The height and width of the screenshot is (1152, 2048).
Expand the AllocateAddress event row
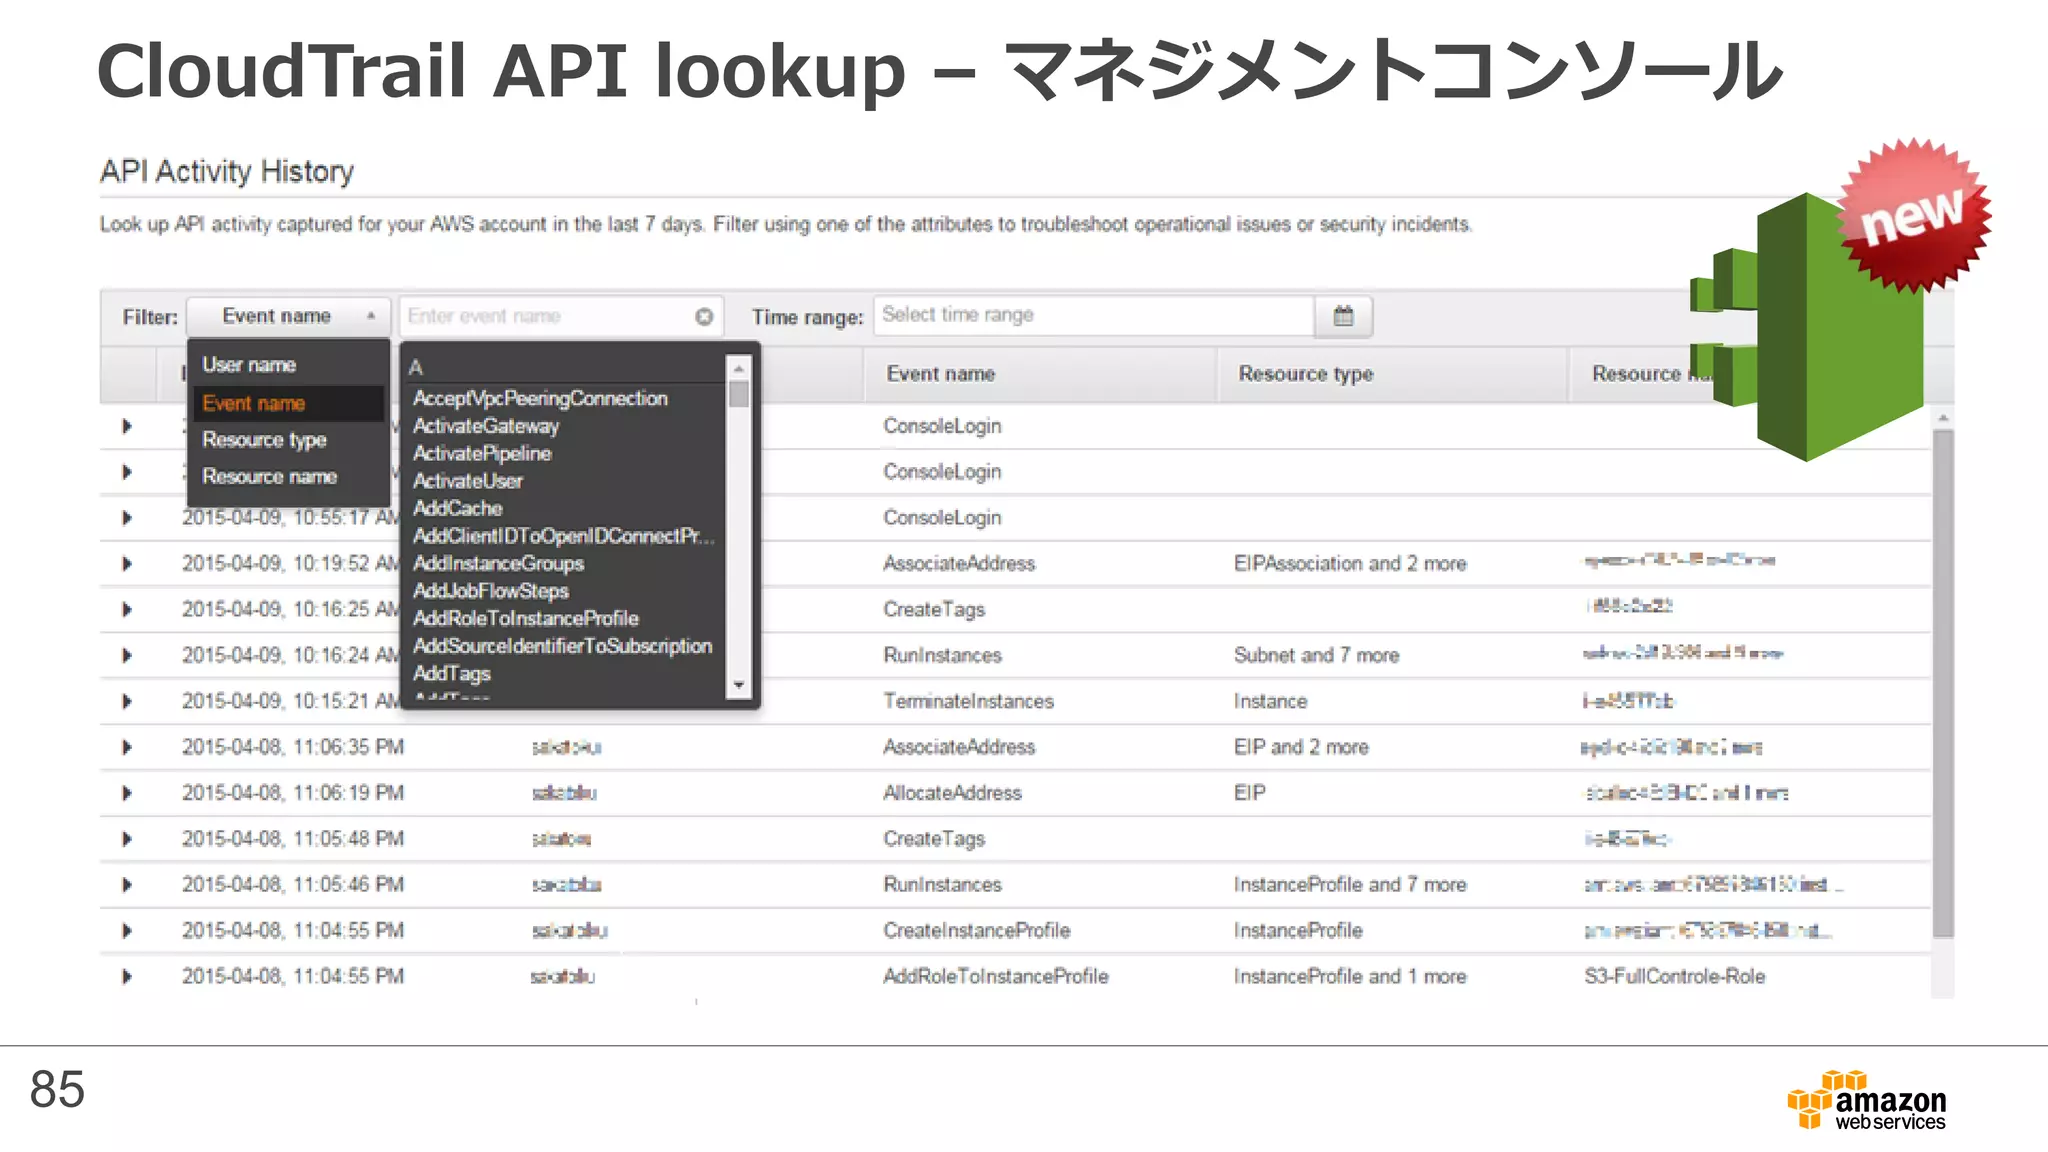point(127,793)
